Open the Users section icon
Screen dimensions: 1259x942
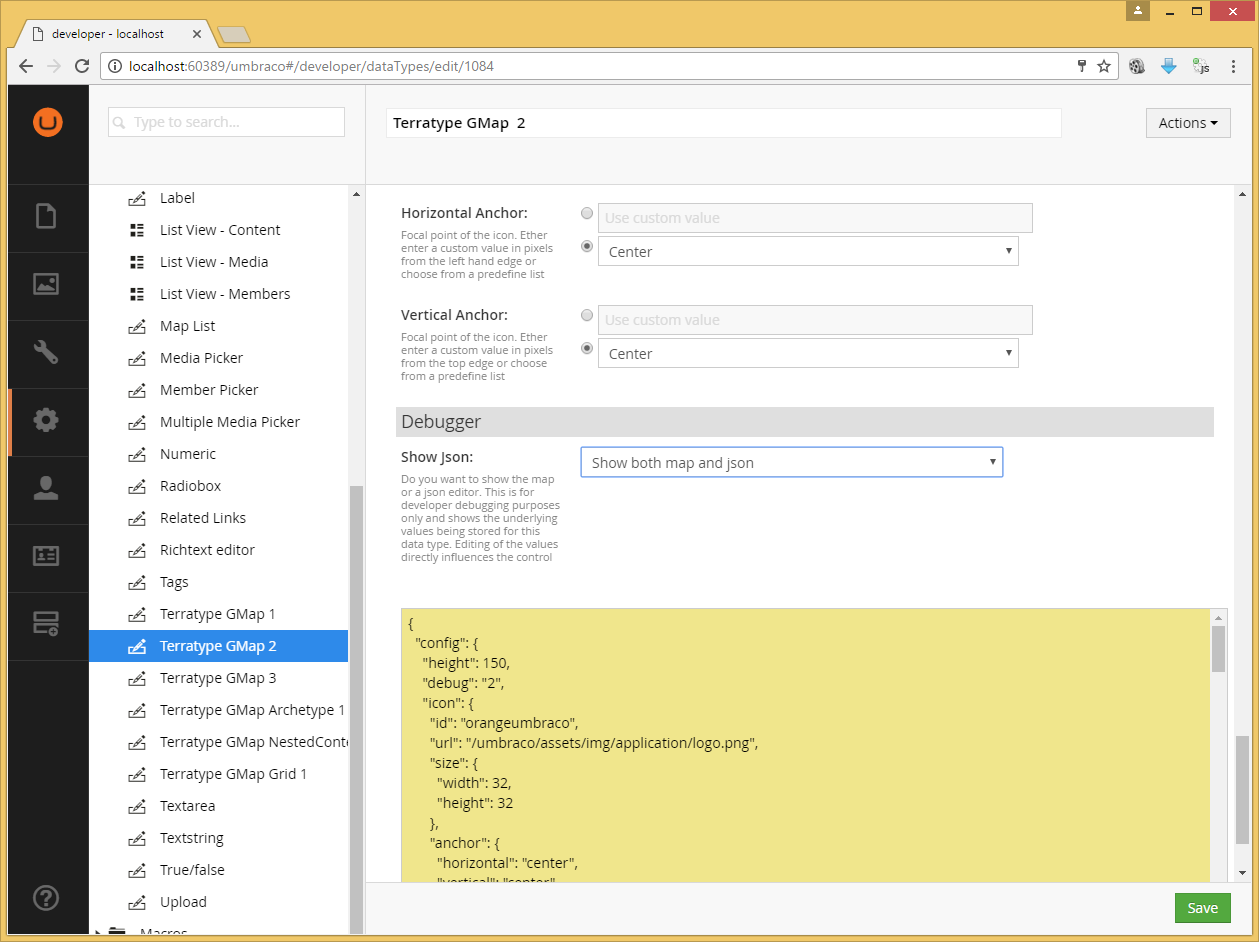pyautogui.click(x=46, y=488)
